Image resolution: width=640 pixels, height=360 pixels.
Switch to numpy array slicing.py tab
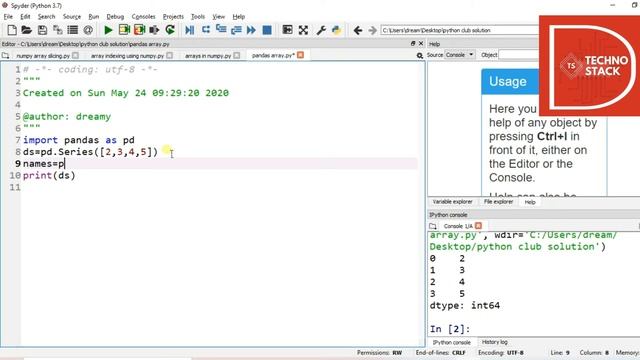pyautogui.click(x=43, y=56)
